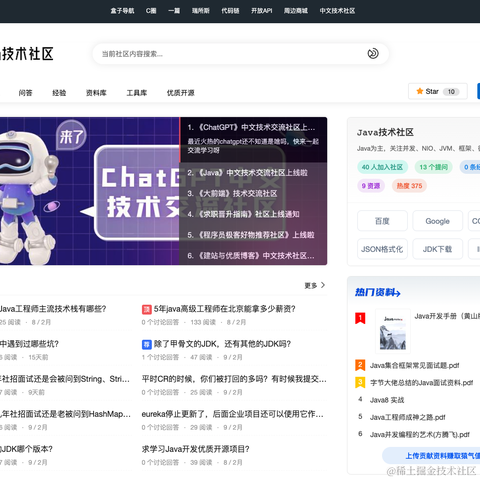Screen dimensions: 480x480
Task: Open the post 5年java高级工程师在北京能拿多少薪资
Action: 225,309
